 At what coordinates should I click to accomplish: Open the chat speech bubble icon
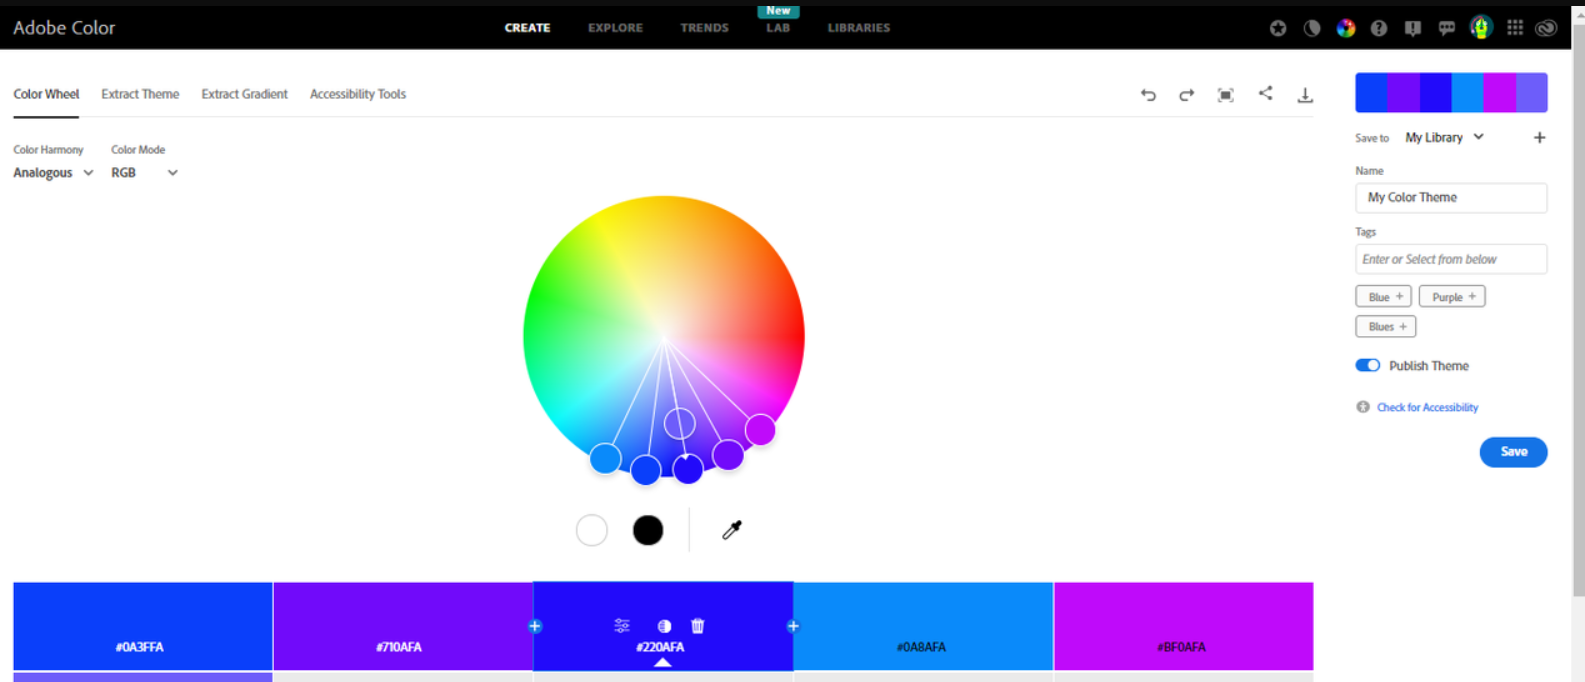[1447, 28]
